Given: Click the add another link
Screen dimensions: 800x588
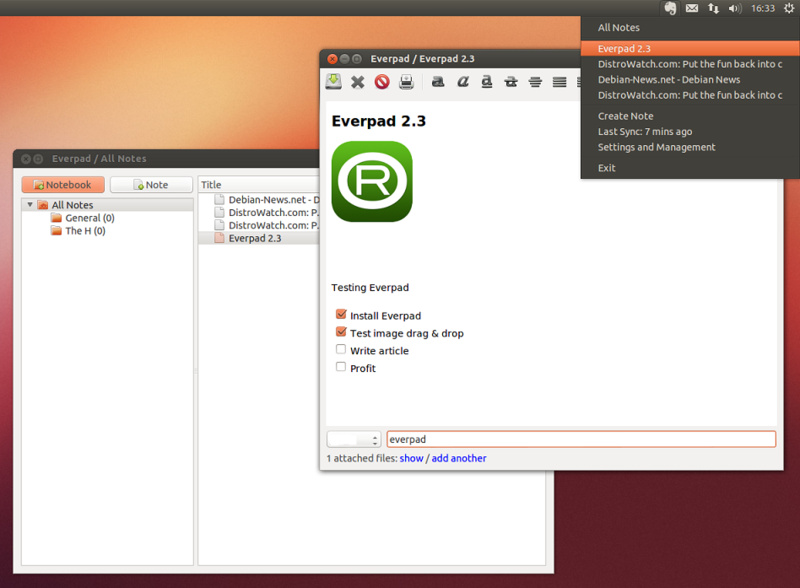Looking at the screenshot, I should point(459,458).
